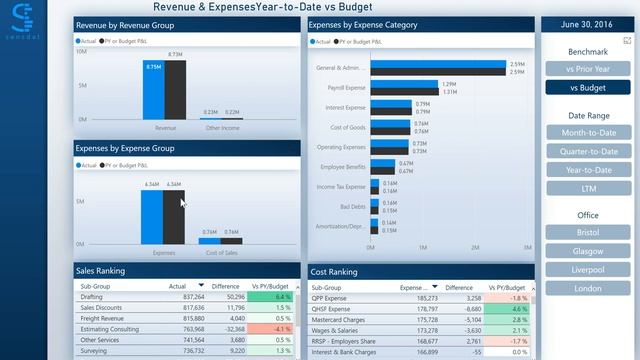Click blue Revenue actual bar 8.75M
The width and height of the screenshot is (640, 360).
coord(153,90)
